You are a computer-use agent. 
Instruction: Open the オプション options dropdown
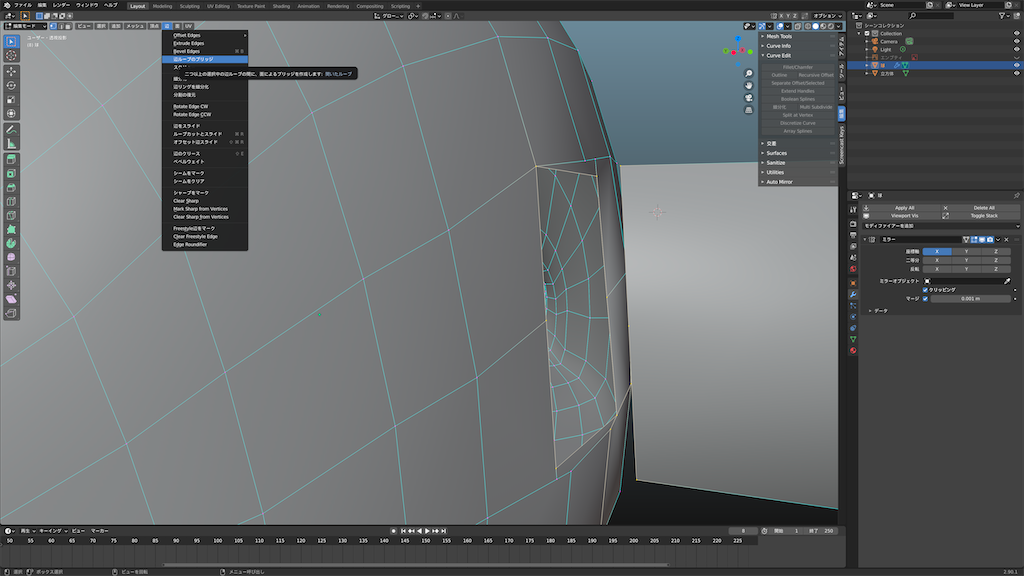click(827, 16)
